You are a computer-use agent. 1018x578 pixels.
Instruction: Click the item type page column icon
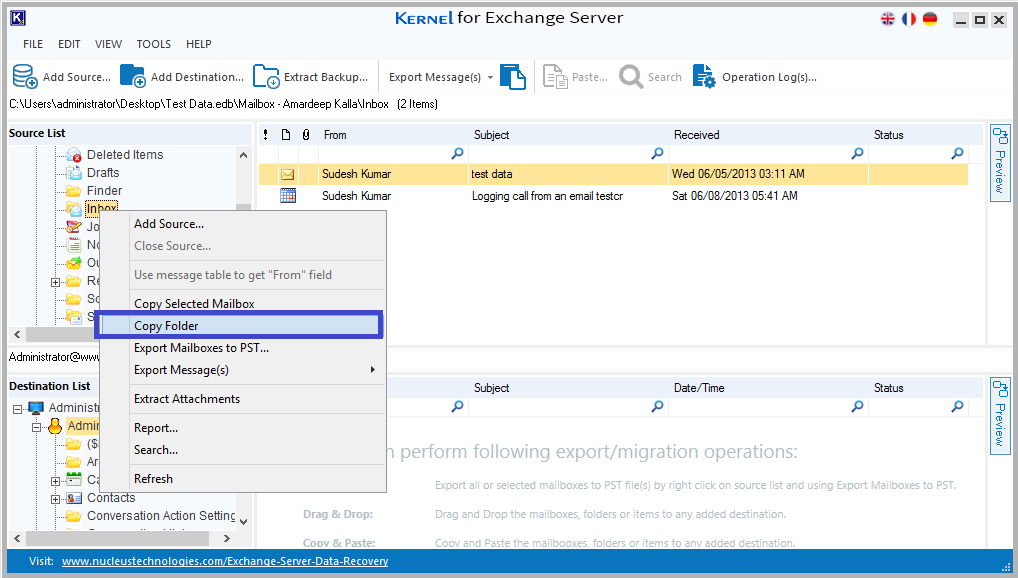click(x=286, y=135)
